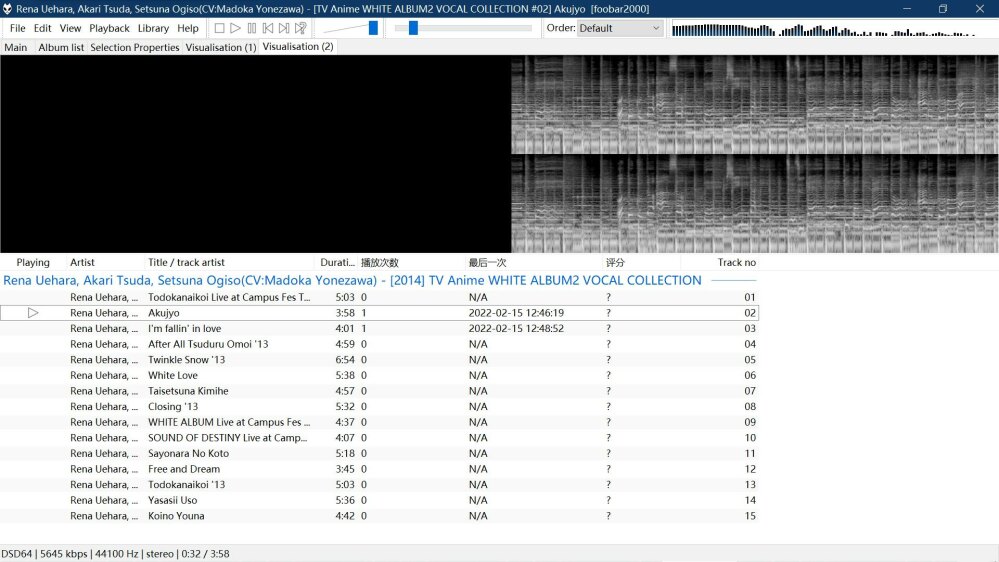This screenshot has width=999, height=562.
Task: Select track WHITE ALBUM Live at Campus Fes
Action: point(379,422)
